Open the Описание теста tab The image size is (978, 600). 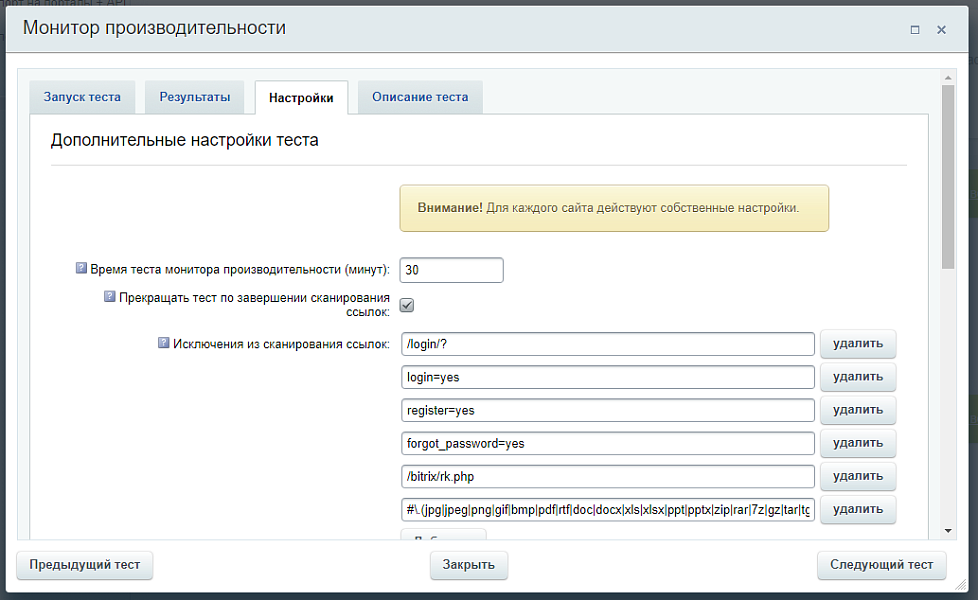(420, 98)
